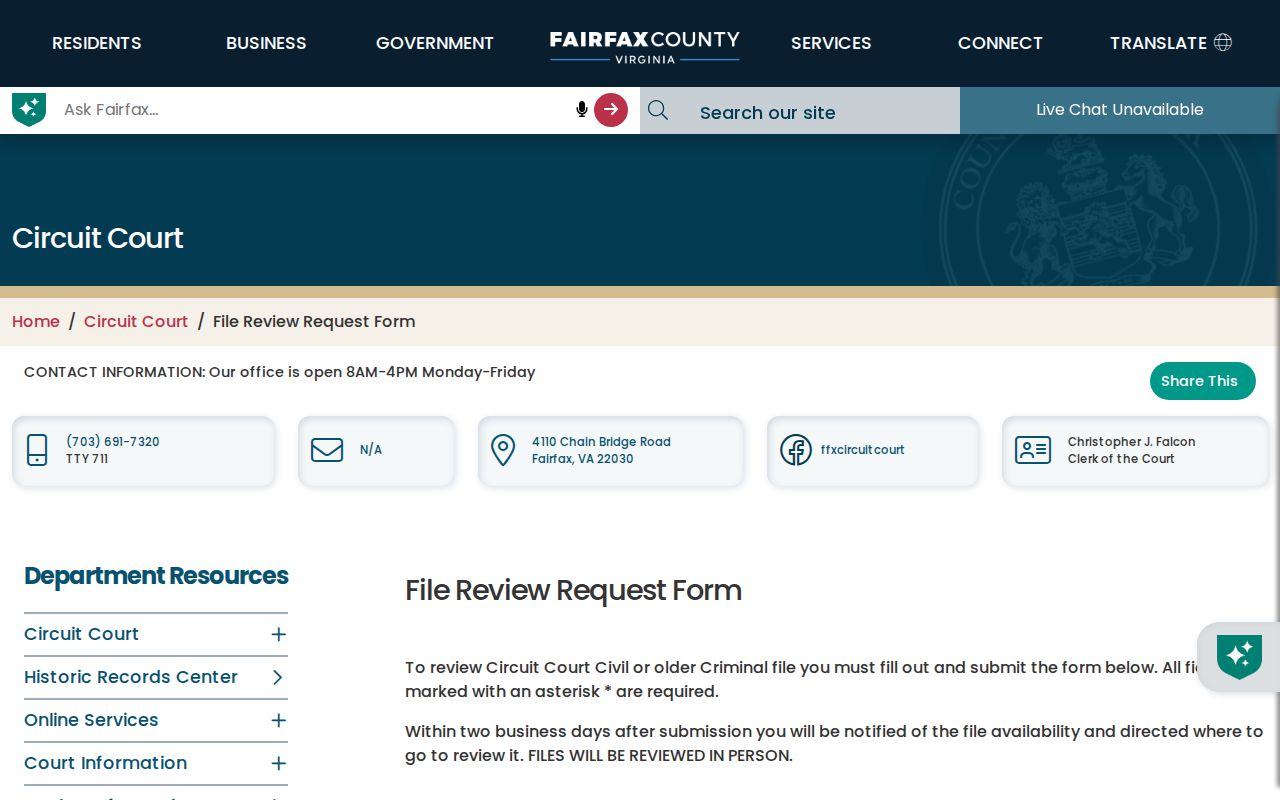Click the Share This button
Screen dimensions: 1280x800
tap(1203, 381)
